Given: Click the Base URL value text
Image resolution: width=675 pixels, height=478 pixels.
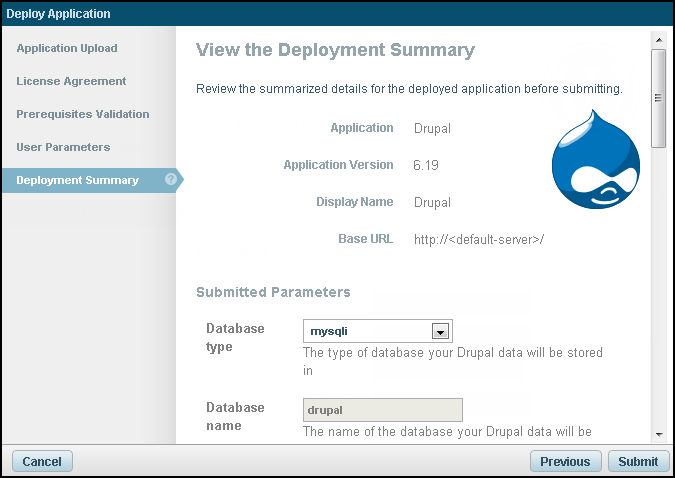Looking at the screenshot, I should [479, 239].
